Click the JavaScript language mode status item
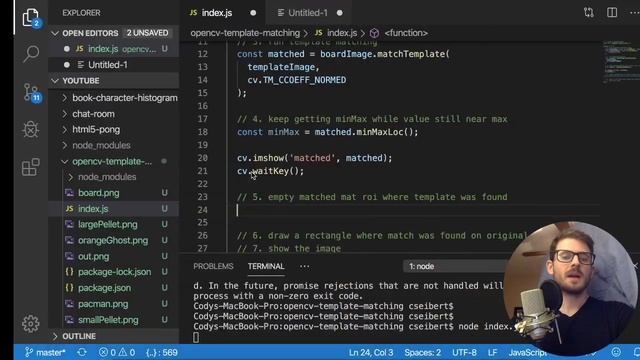 pos(527,352)
